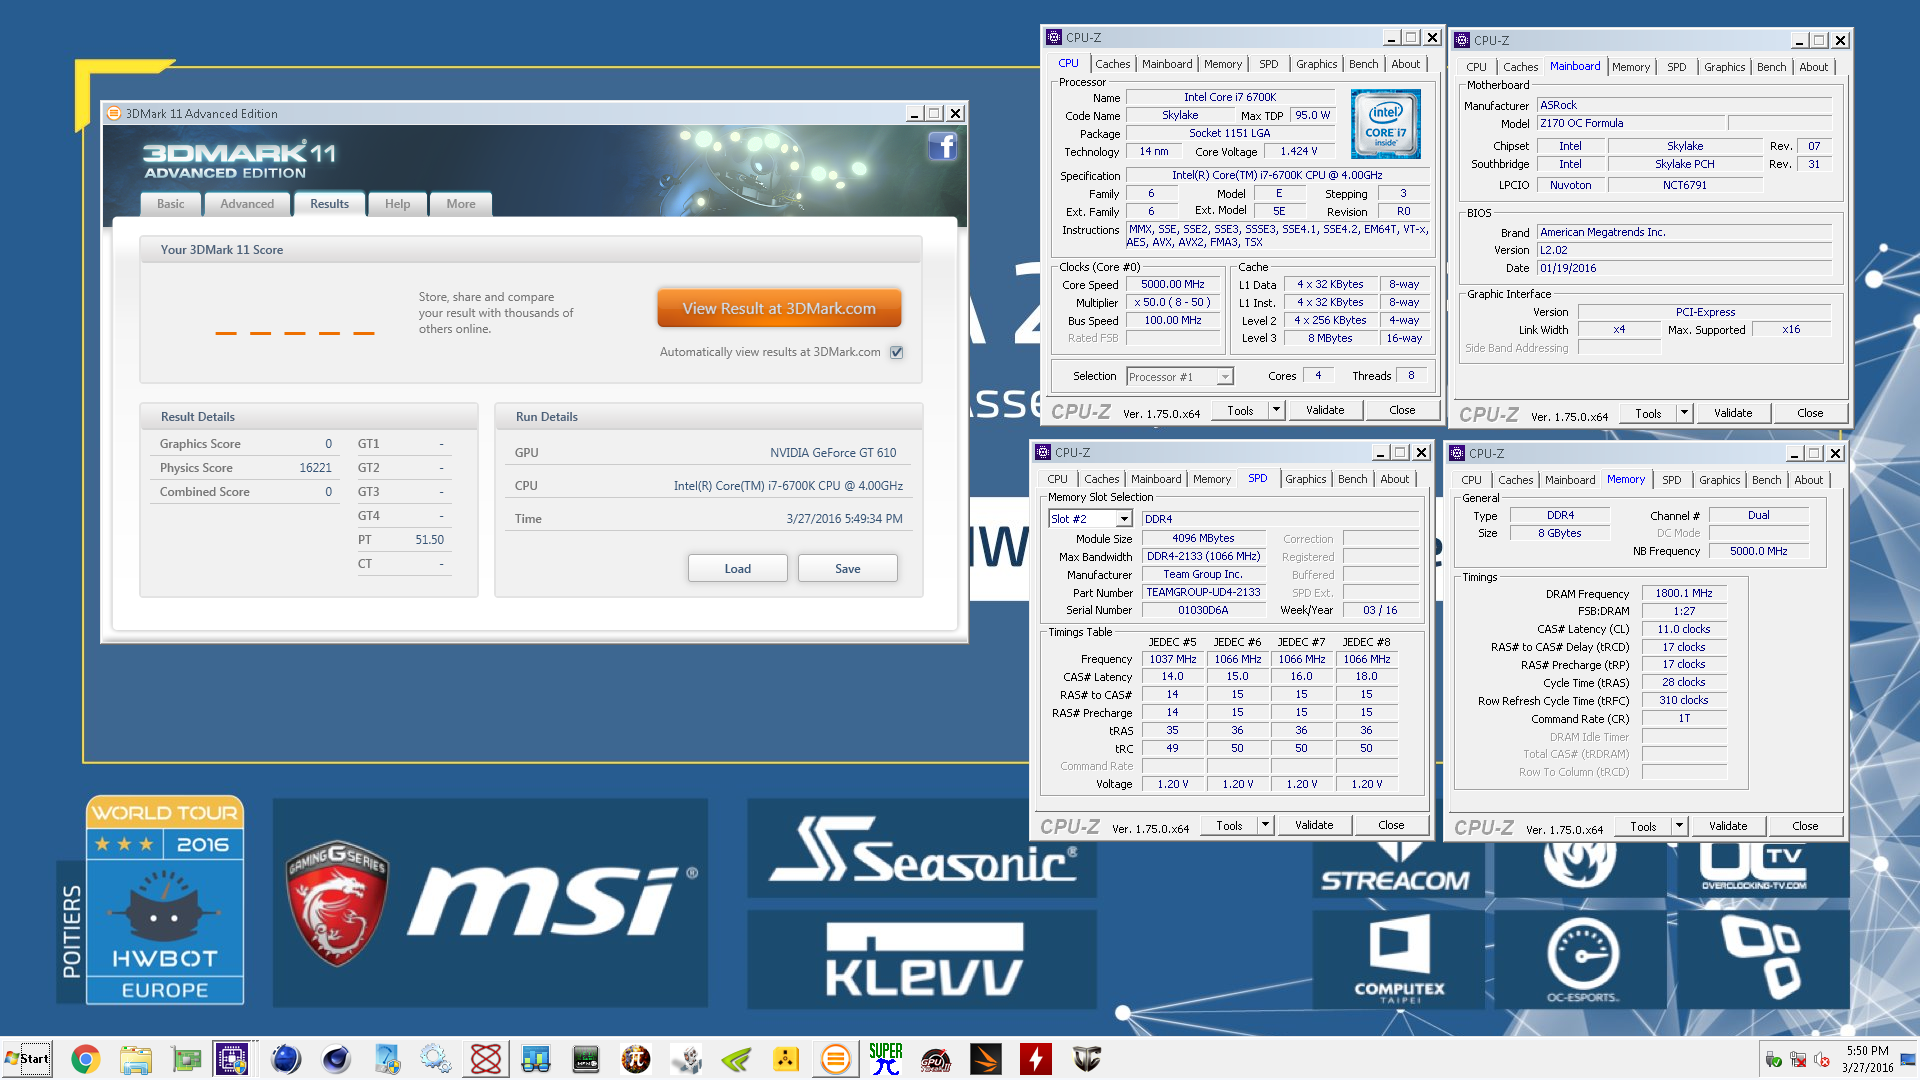Open the Help tab in 3DMark 11
The height and width of the screenshot is (1080, 1920).
pyautogui.click(x=397, y=204)
